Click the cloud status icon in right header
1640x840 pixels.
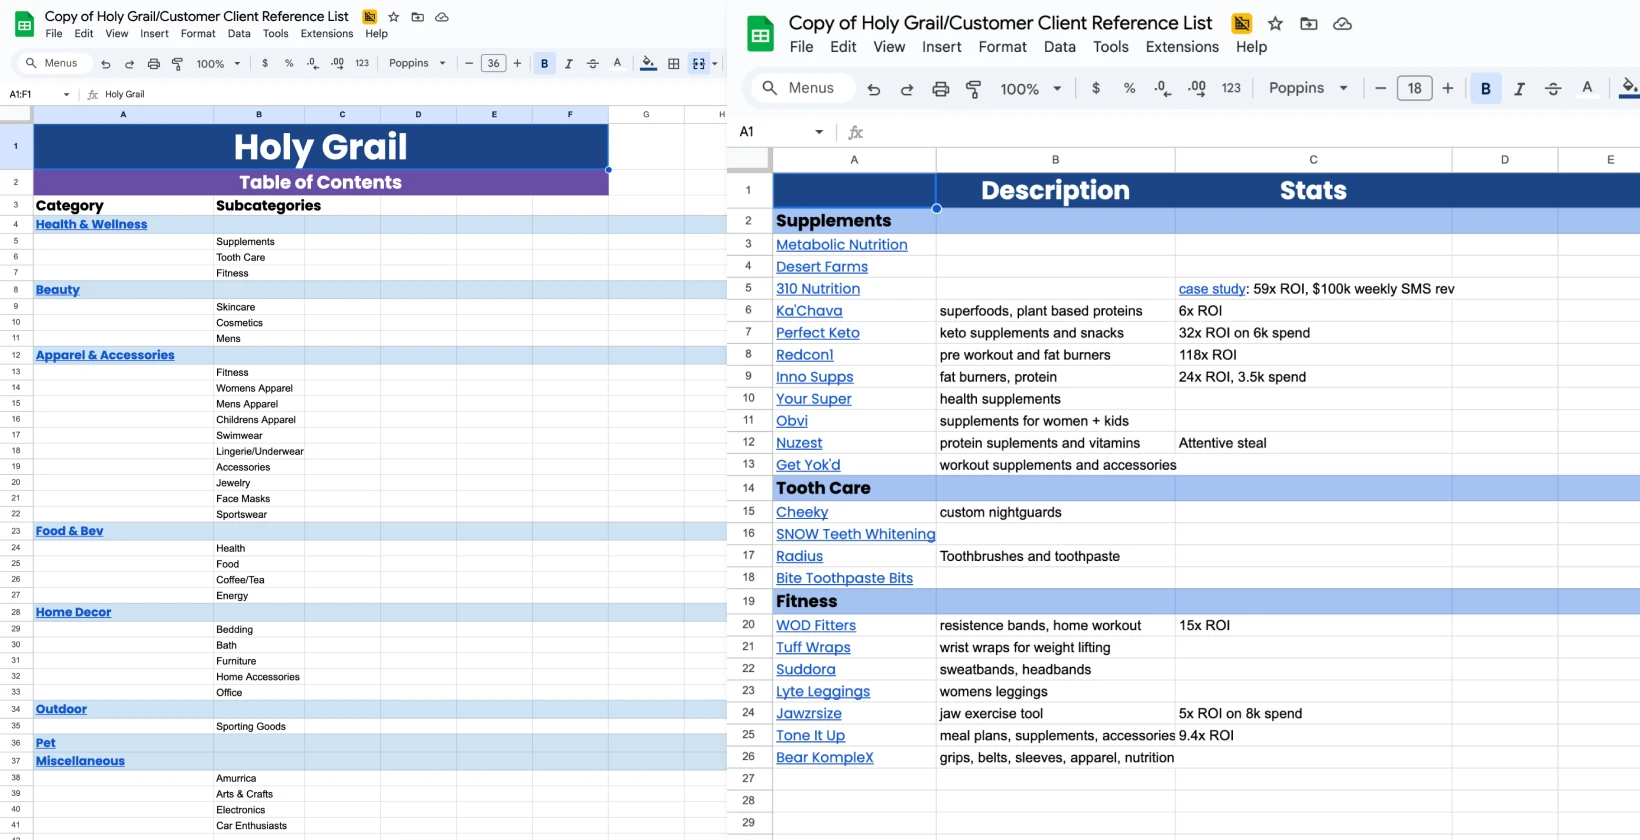[1343, 23]
